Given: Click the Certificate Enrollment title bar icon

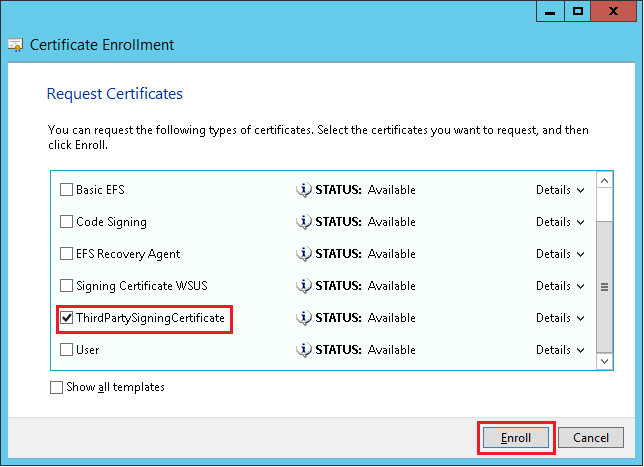Looking at the screenshot, I should coord(16,45).
